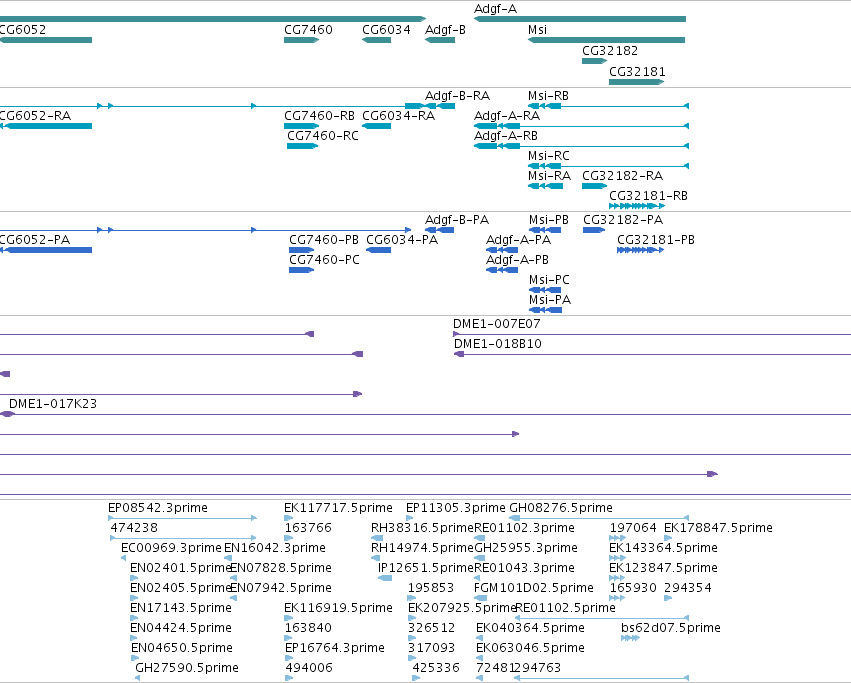Screen dimensions: 851x683
Task: Click EST label bs62d07.5prime
Action: click(671, 629)
